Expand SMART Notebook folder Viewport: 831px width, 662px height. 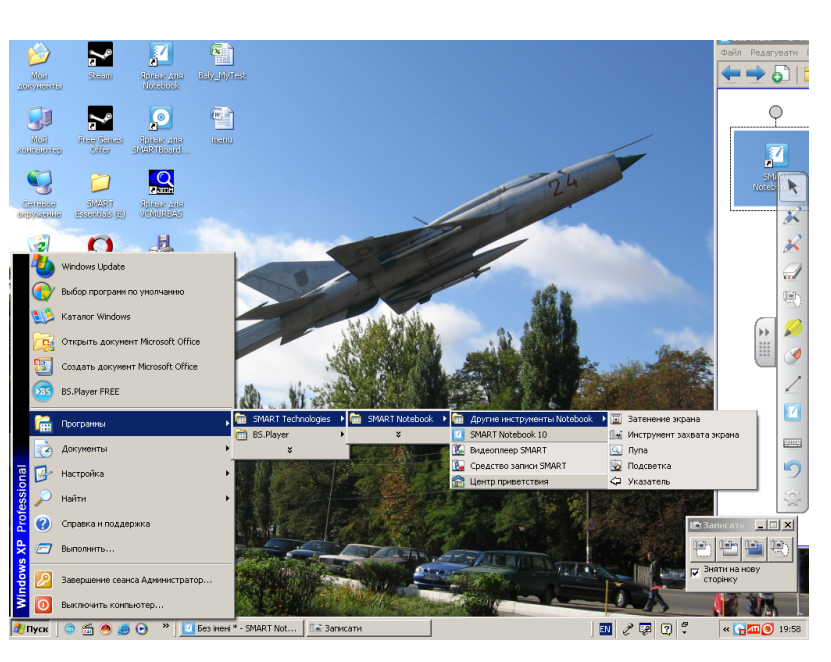pos(399,419)
